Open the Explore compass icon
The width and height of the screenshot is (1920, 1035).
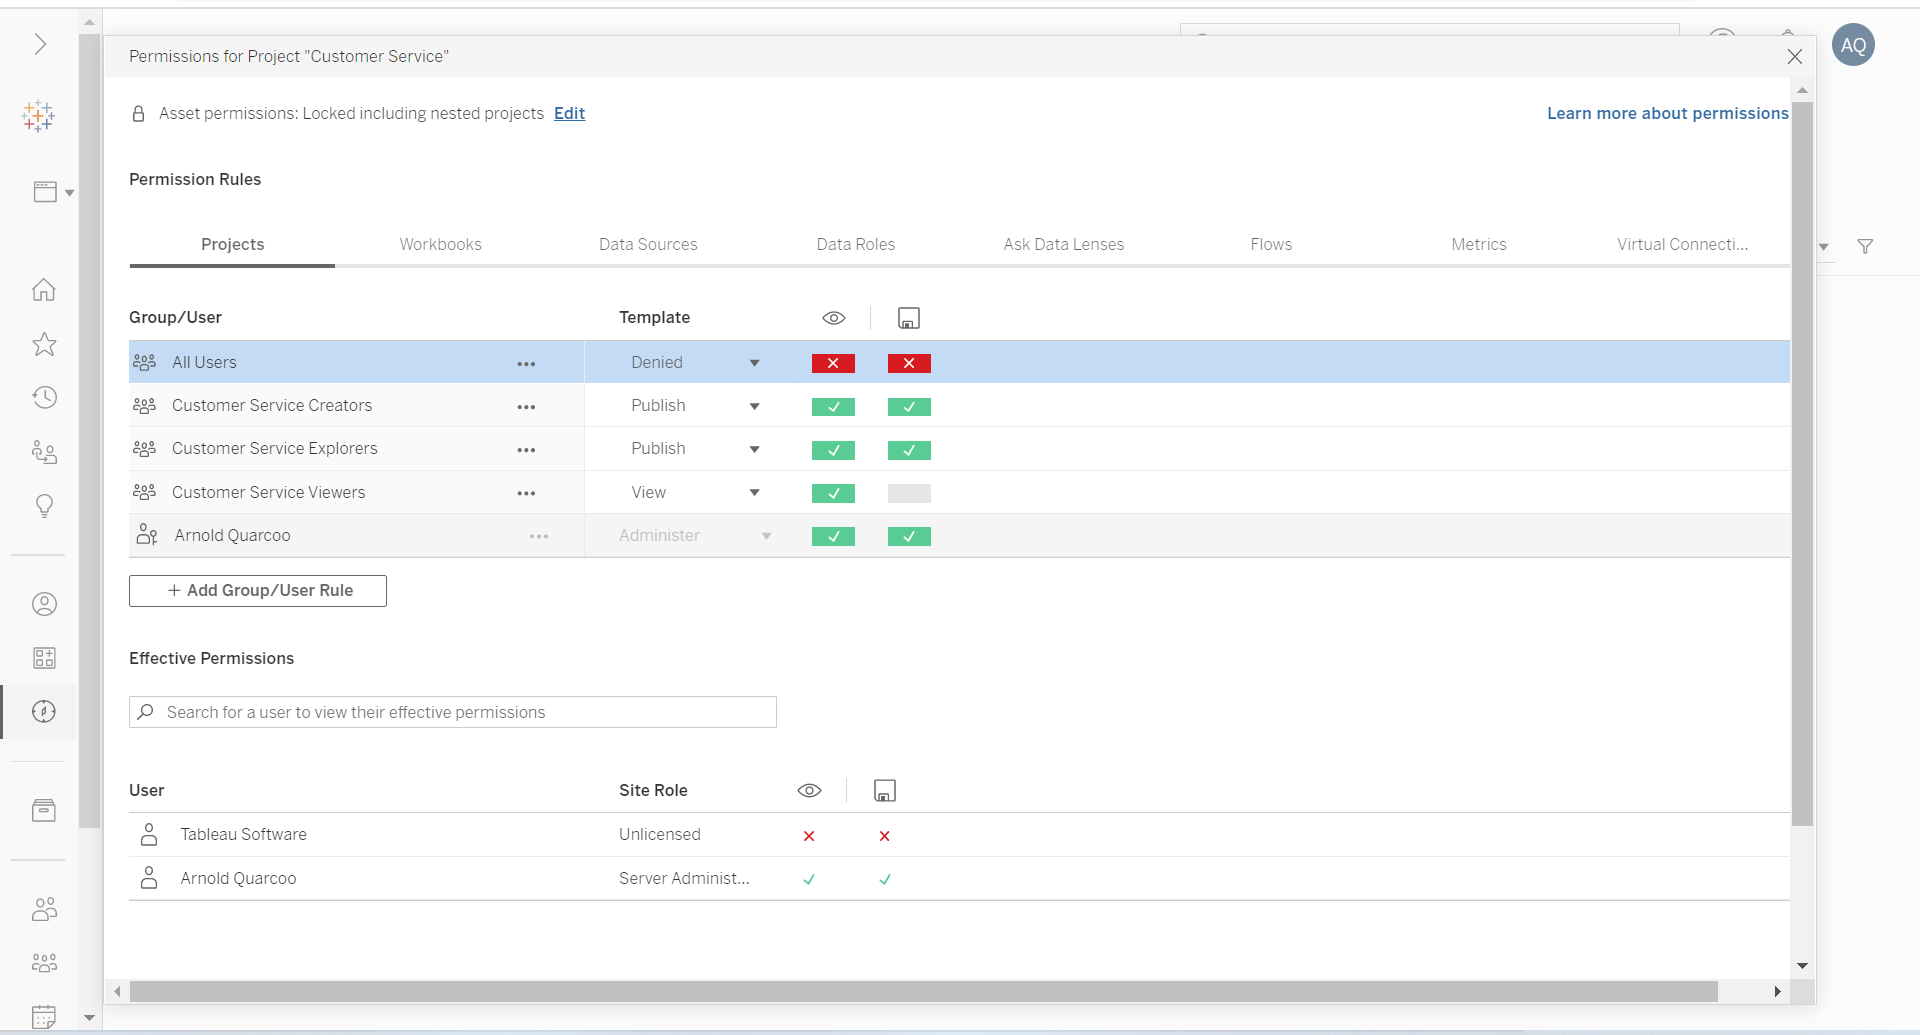44,712
